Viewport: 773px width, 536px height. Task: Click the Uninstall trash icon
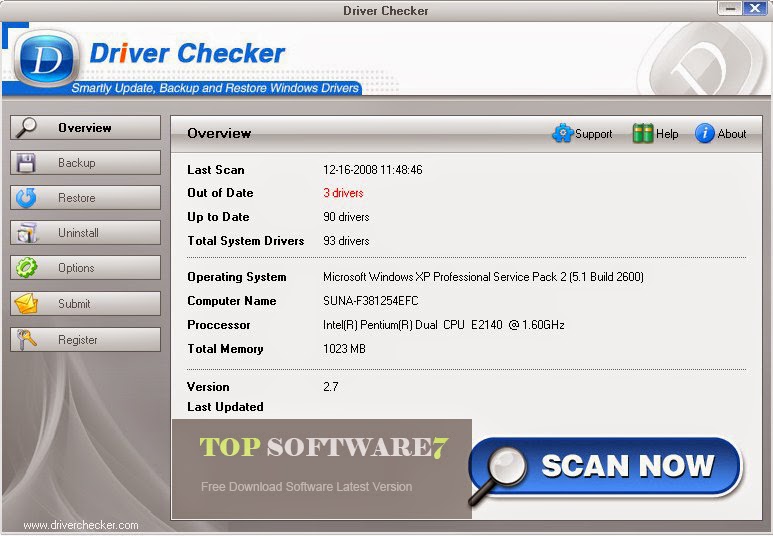(27, 233)
